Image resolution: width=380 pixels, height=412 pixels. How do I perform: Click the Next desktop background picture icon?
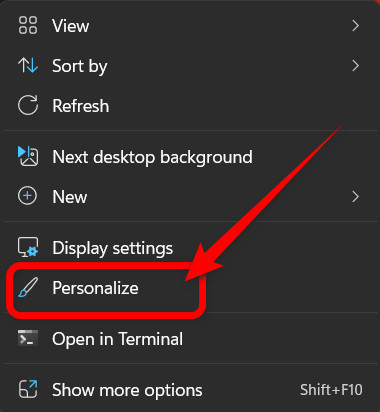point(28,156)
